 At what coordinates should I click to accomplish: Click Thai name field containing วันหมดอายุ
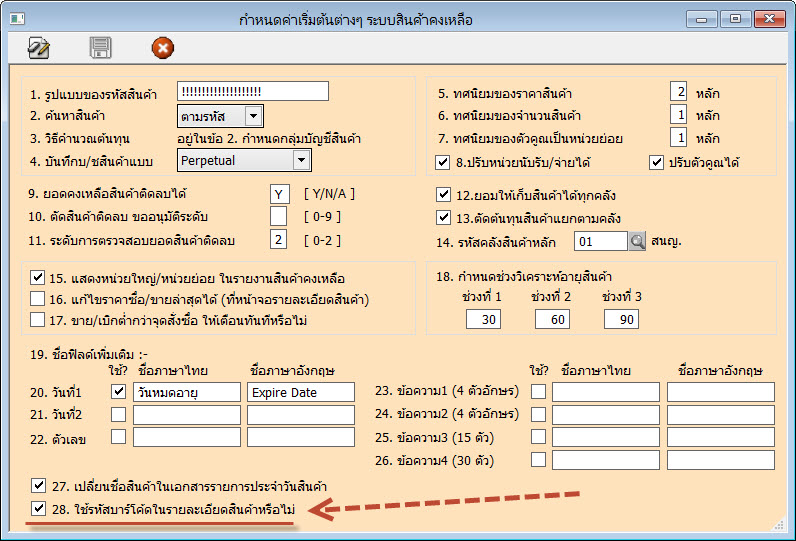point(187,392)
